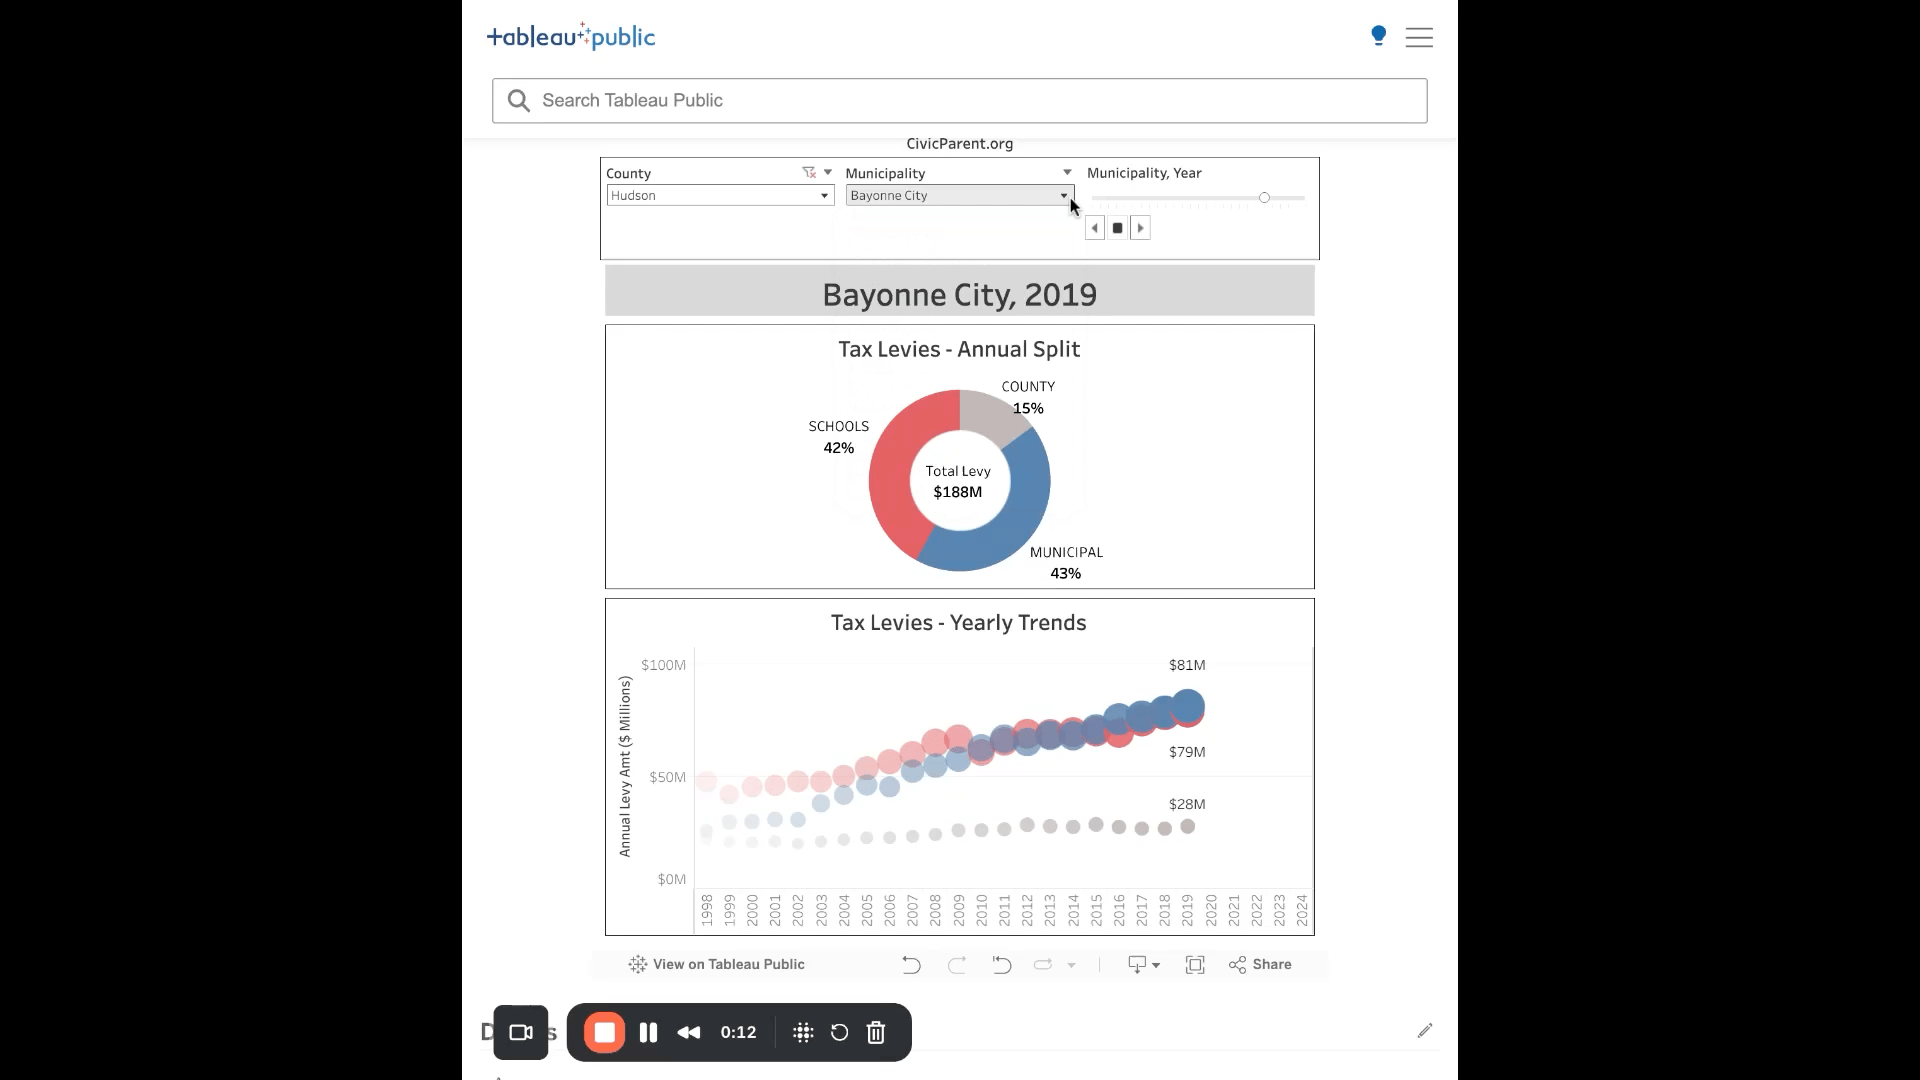The image size is (1920, 1080).
Task: Open the hamburger menu icon
Action: (1418, 38)
